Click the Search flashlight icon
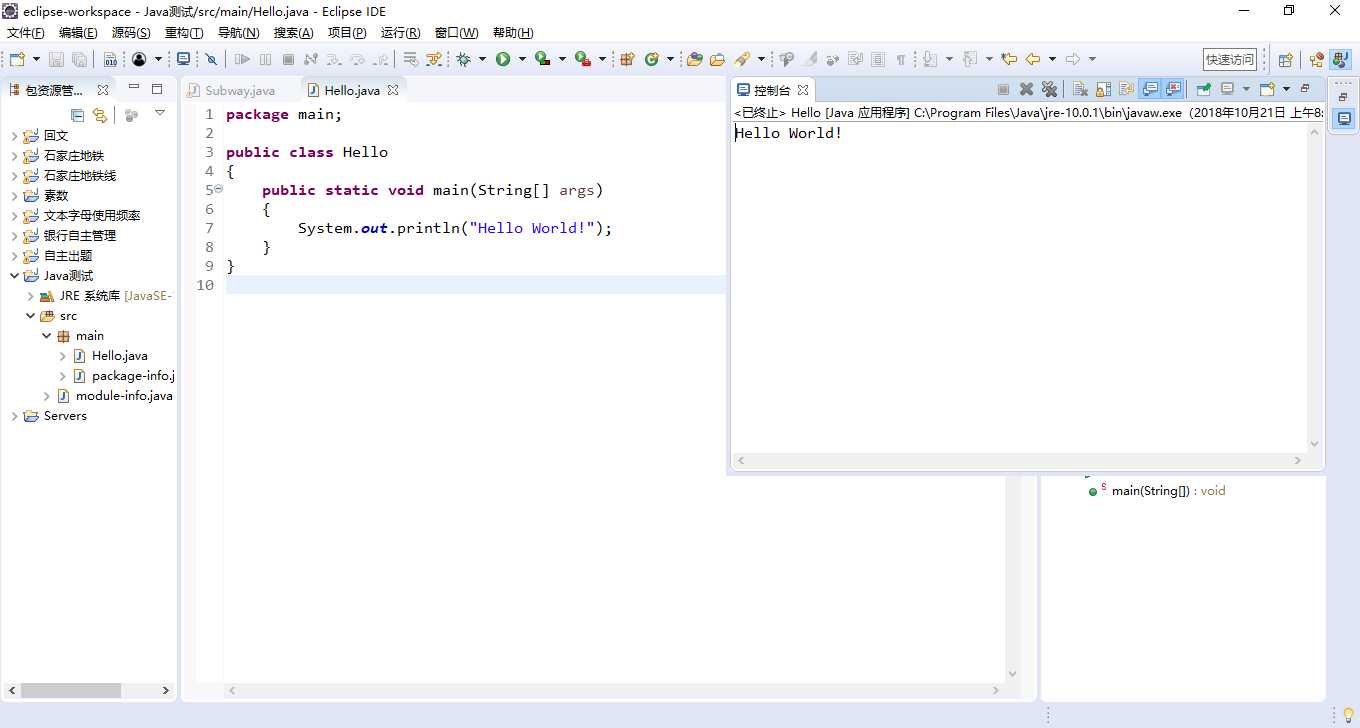1360x728 pixels. (x=742, y=59)
